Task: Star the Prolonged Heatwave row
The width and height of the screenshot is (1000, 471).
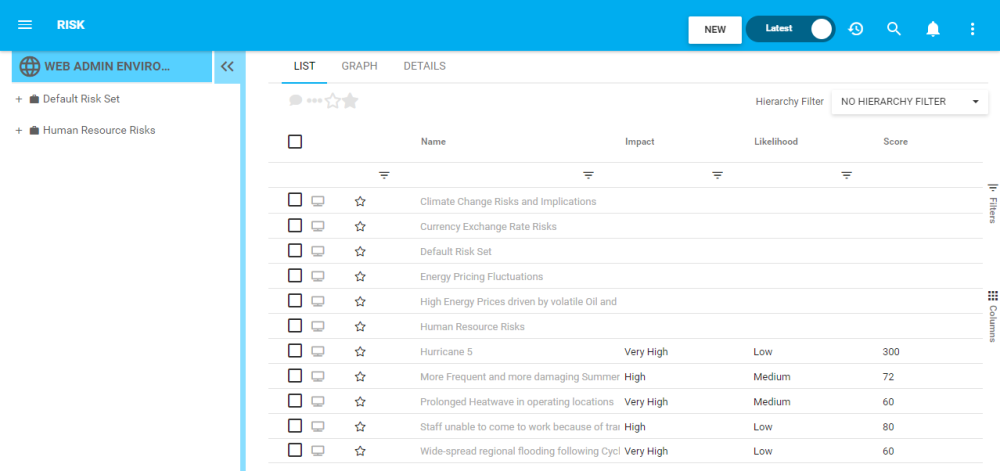Action: click(360, 402)
